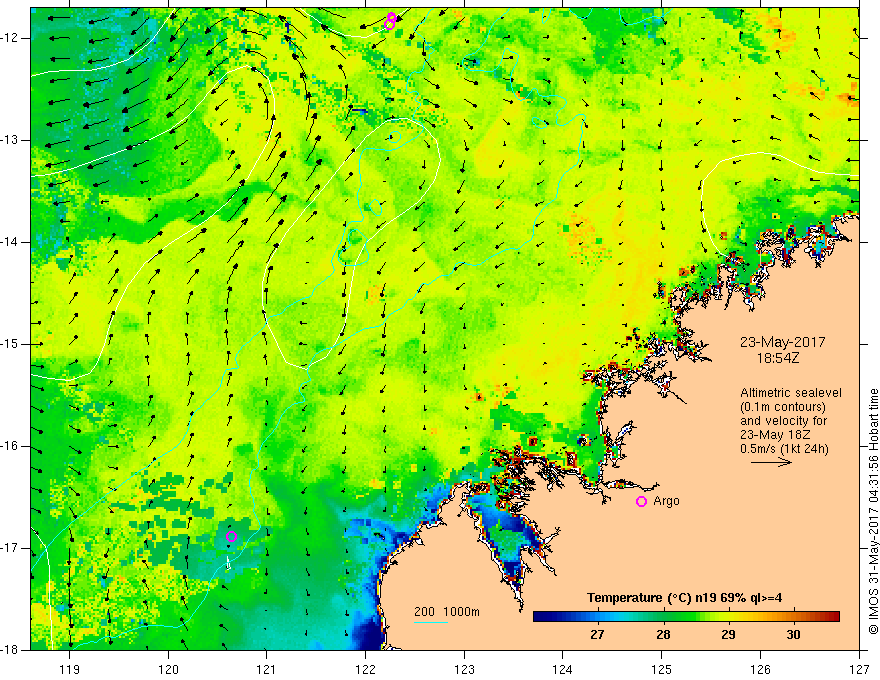Click the longitude axis label '127'

859,669
